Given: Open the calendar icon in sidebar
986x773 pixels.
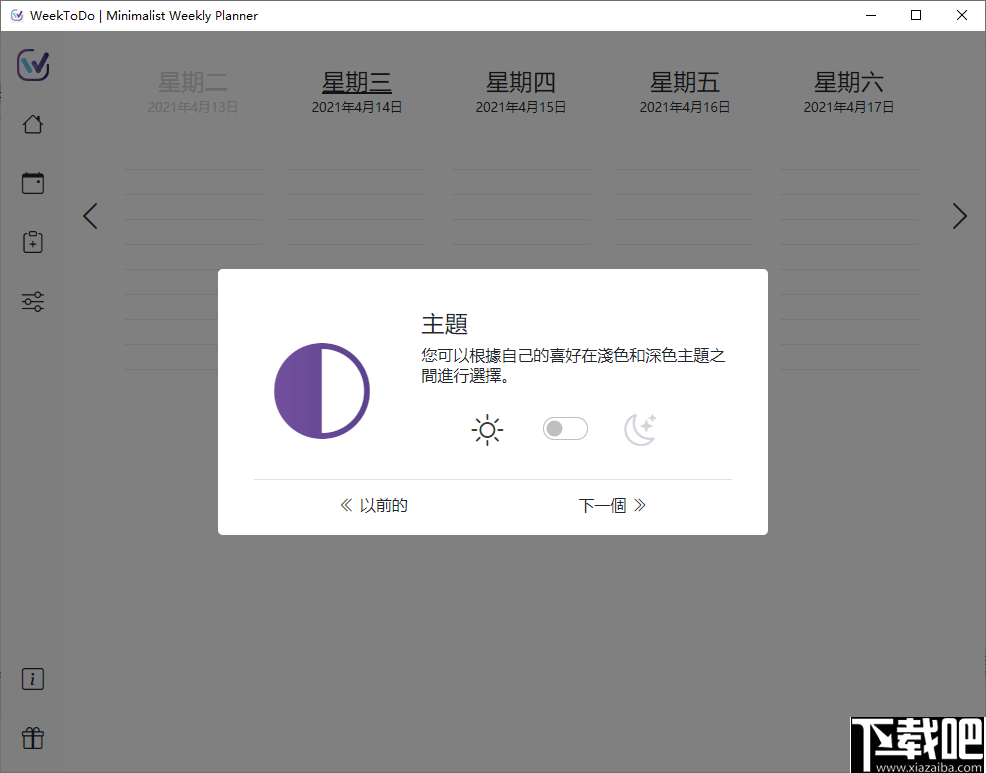Looking at the screenshot, I should (x=33, y=183).
